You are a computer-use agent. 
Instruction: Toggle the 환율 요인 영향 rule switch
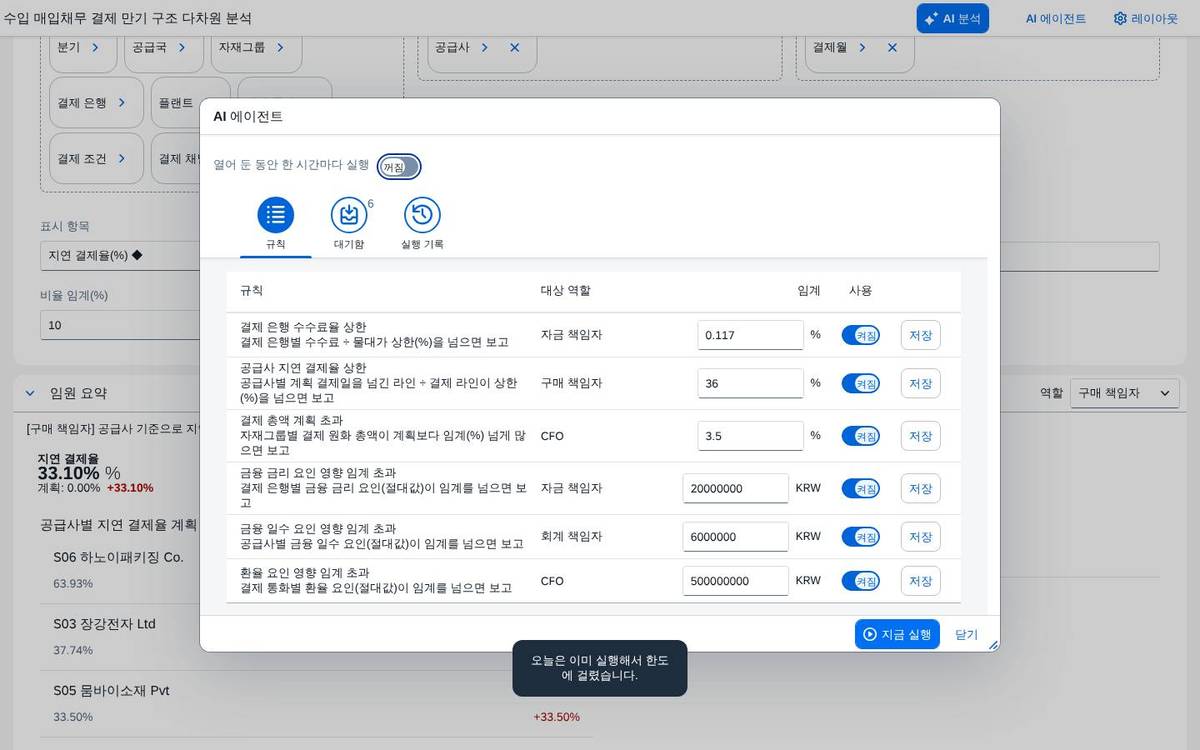click(861, 580)
